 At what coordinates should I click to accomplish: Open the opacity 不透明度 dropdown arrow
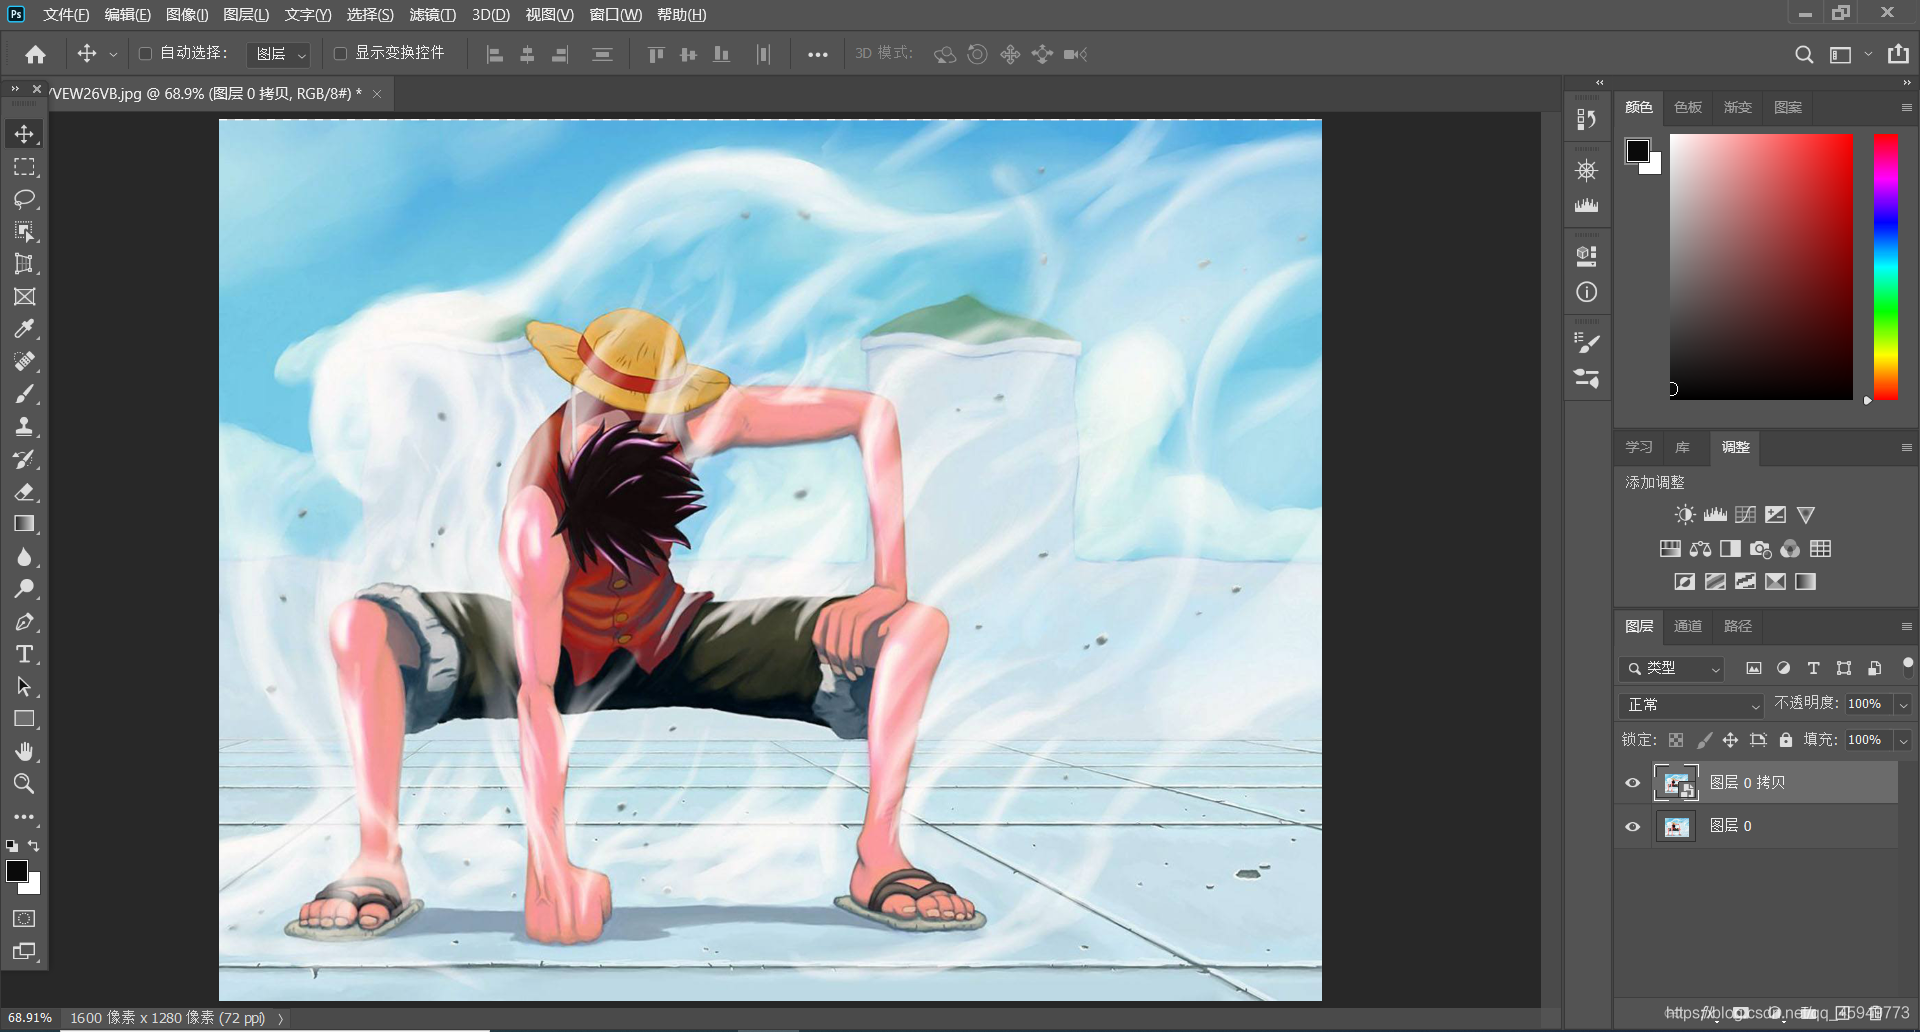point(1903,705)
